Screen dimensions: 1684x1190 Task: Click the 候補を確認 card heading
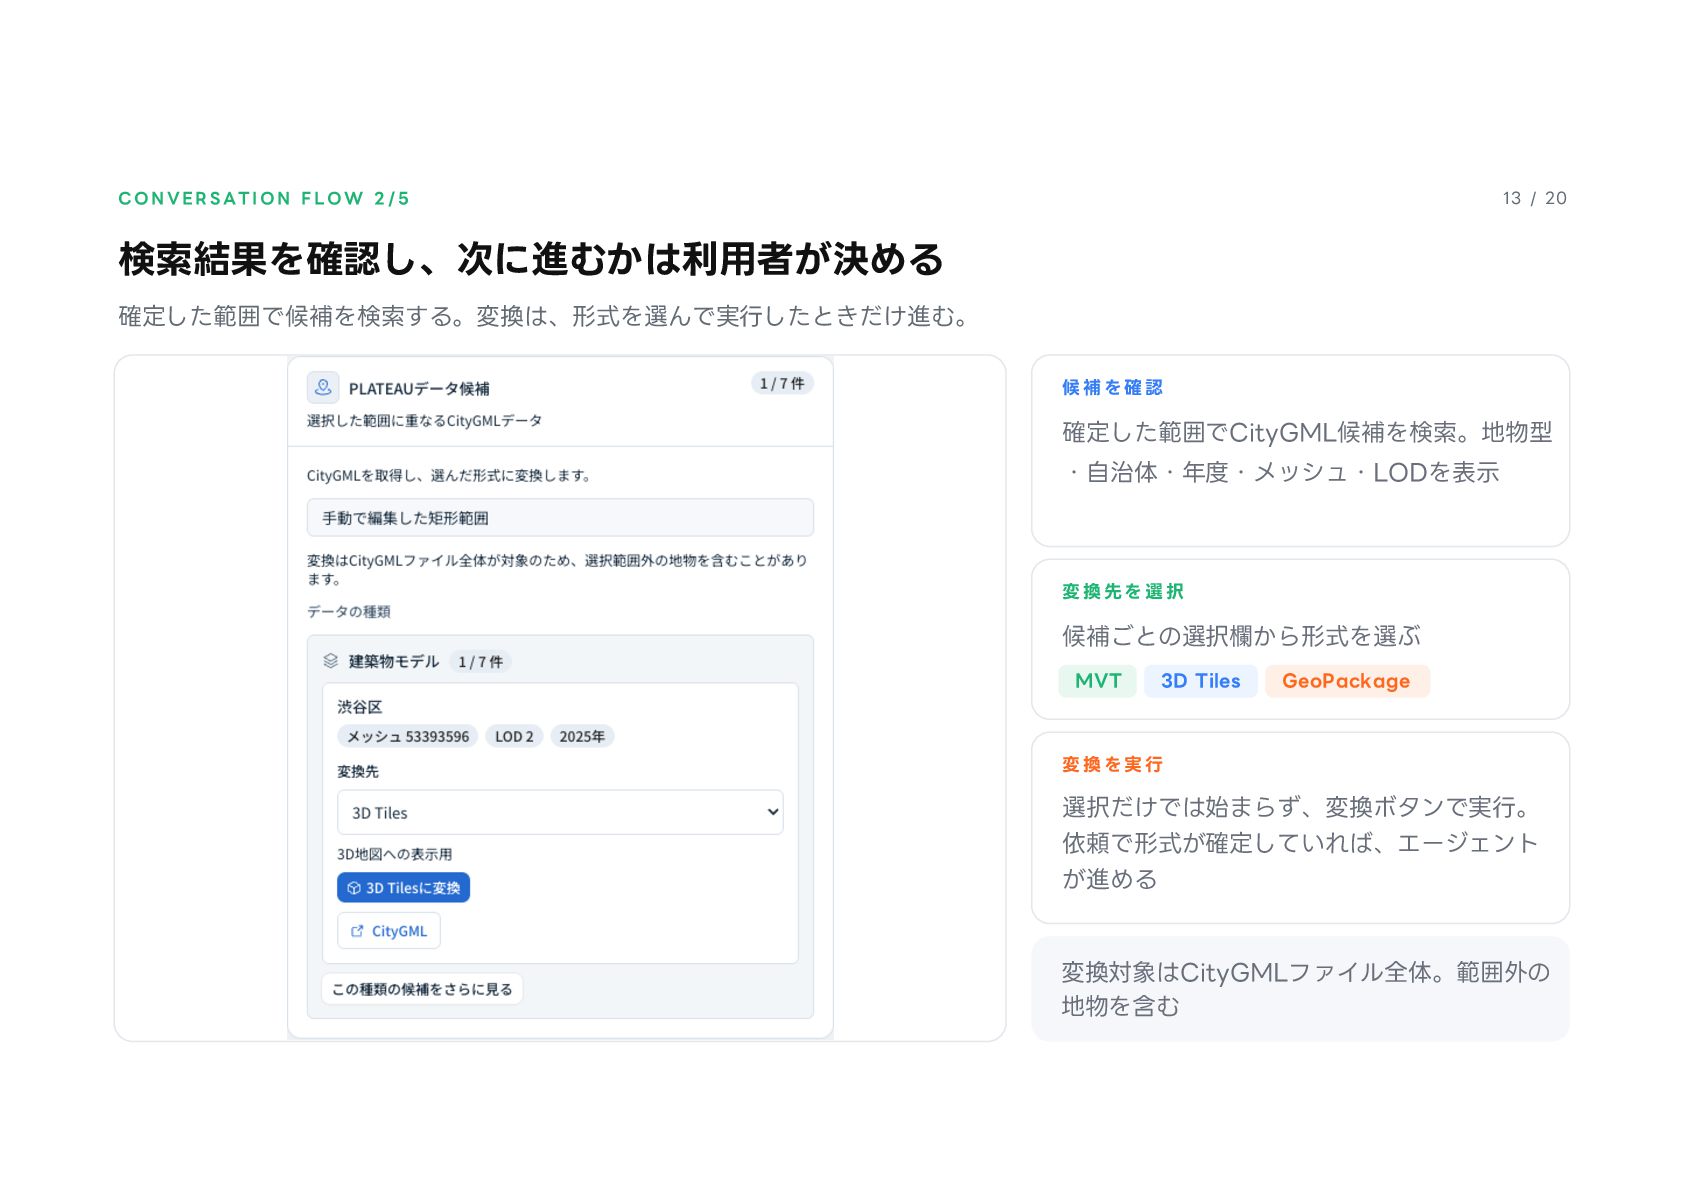click(1112, 388)
